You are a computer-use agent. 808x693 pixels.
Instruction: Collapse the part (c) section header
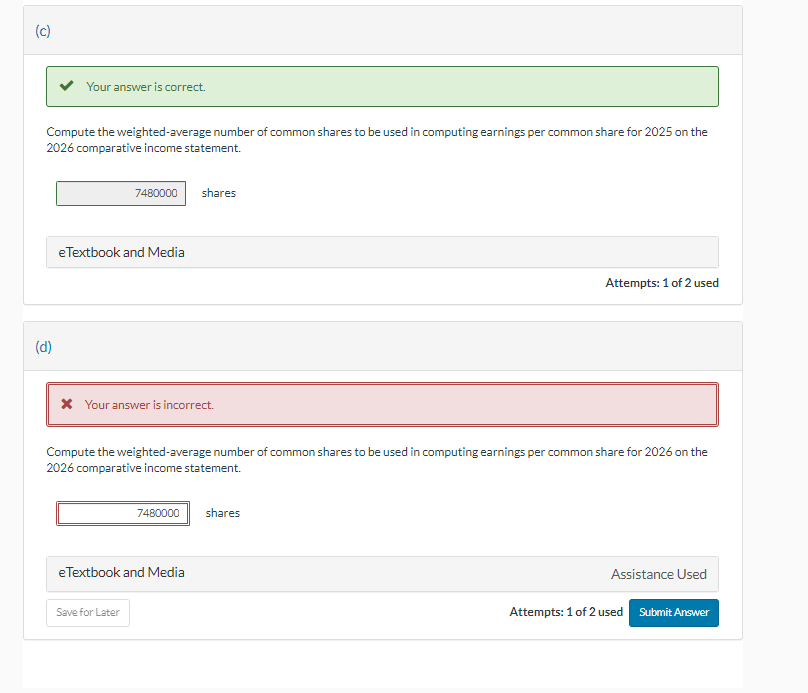pyautogui.click(x=383, y=30)
